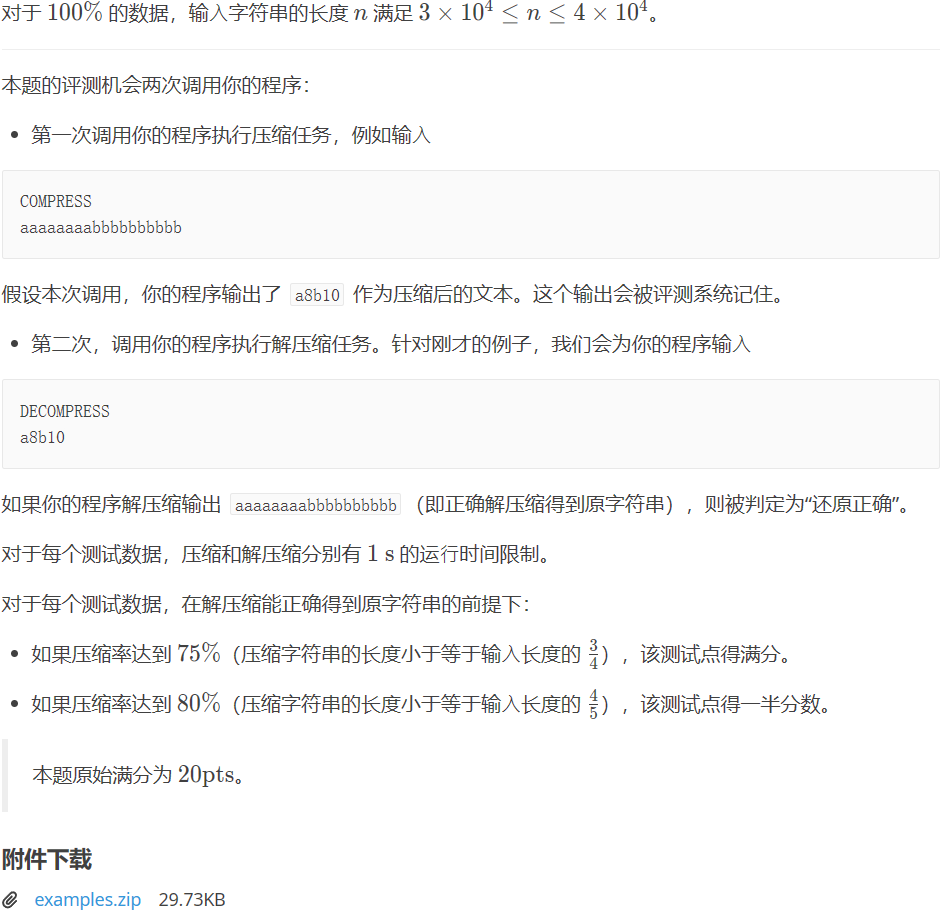Click the 3/4 fraction formula

click(x=593, y=654)
